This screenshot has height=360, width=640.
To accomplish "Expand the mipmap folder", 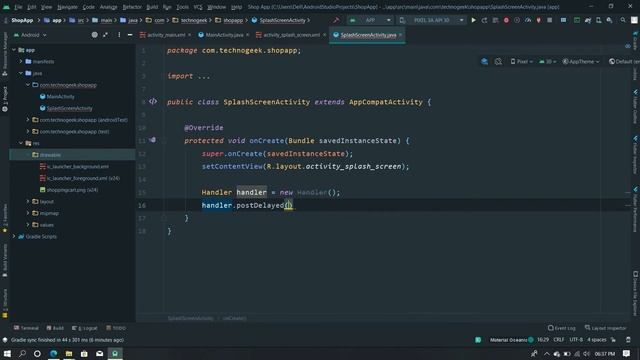I will pyautogui.click(x=28, y=213).
